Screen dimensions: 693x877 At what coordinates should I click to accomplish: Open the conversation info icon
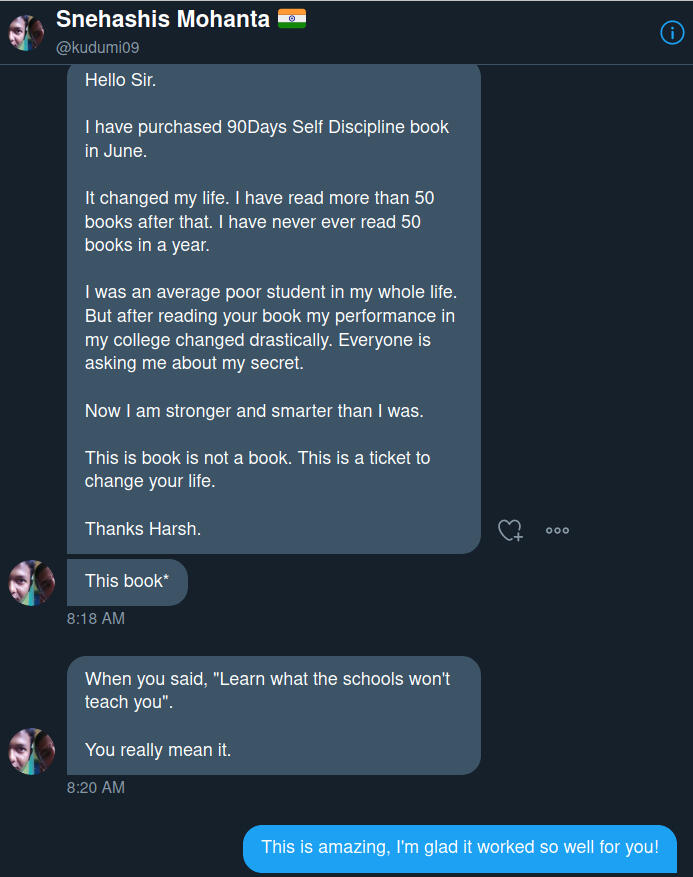pyautogui.click(x=672, y=33)
